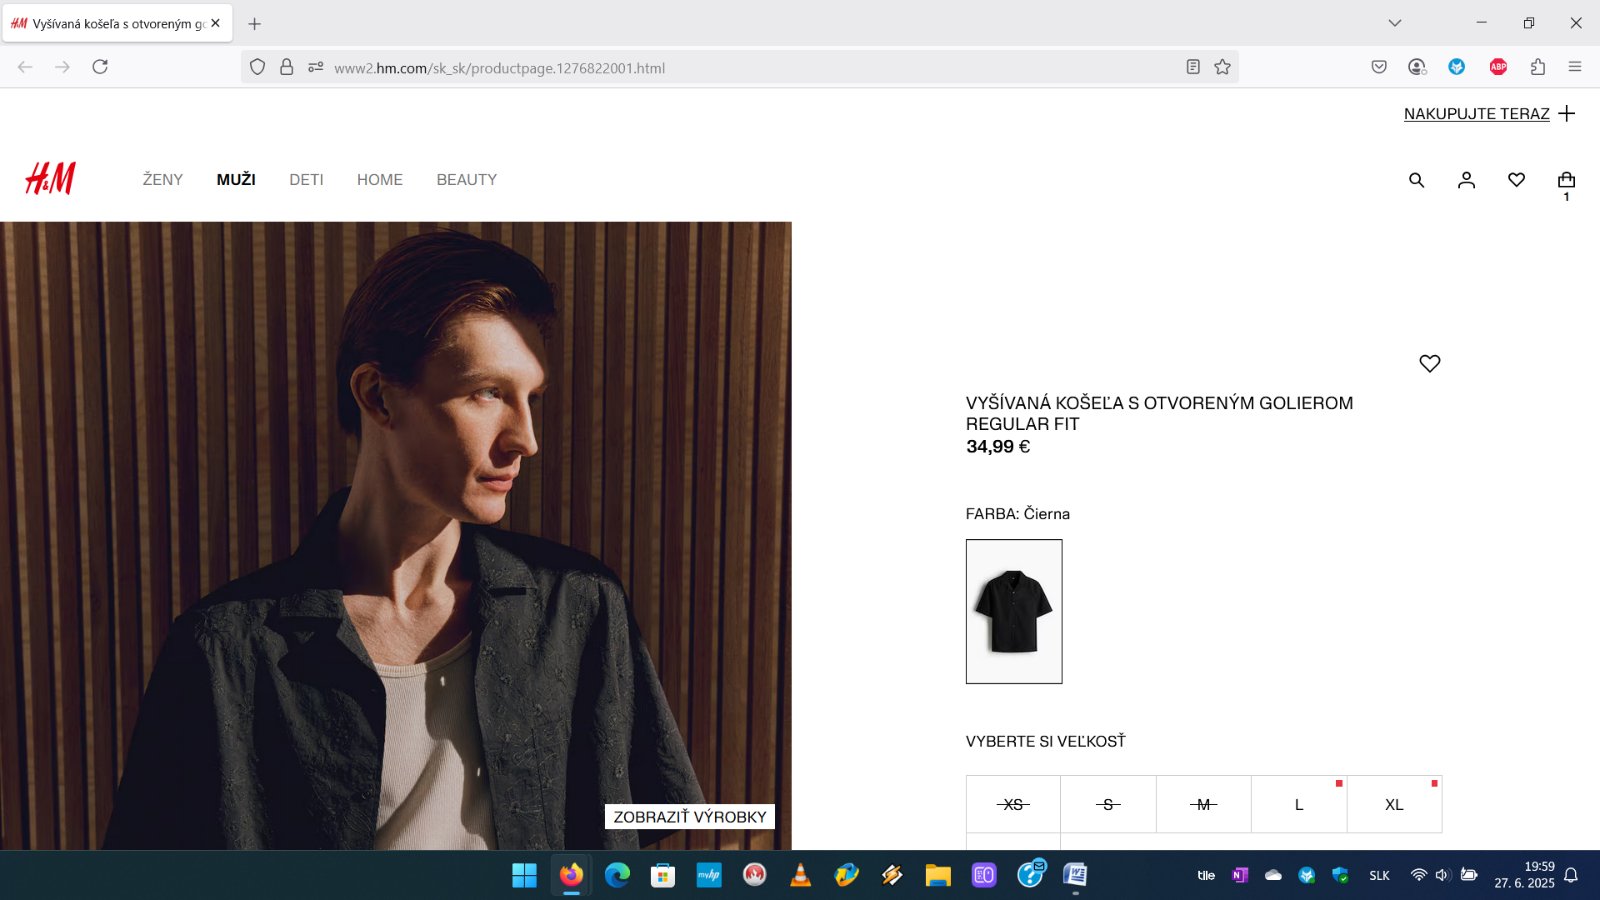Image resolution: width=1600 pixels, height=900 pixels.
Task: Click the ZOBRAZIŤ VÝROBKY button
Action: [x=689, y=817]
